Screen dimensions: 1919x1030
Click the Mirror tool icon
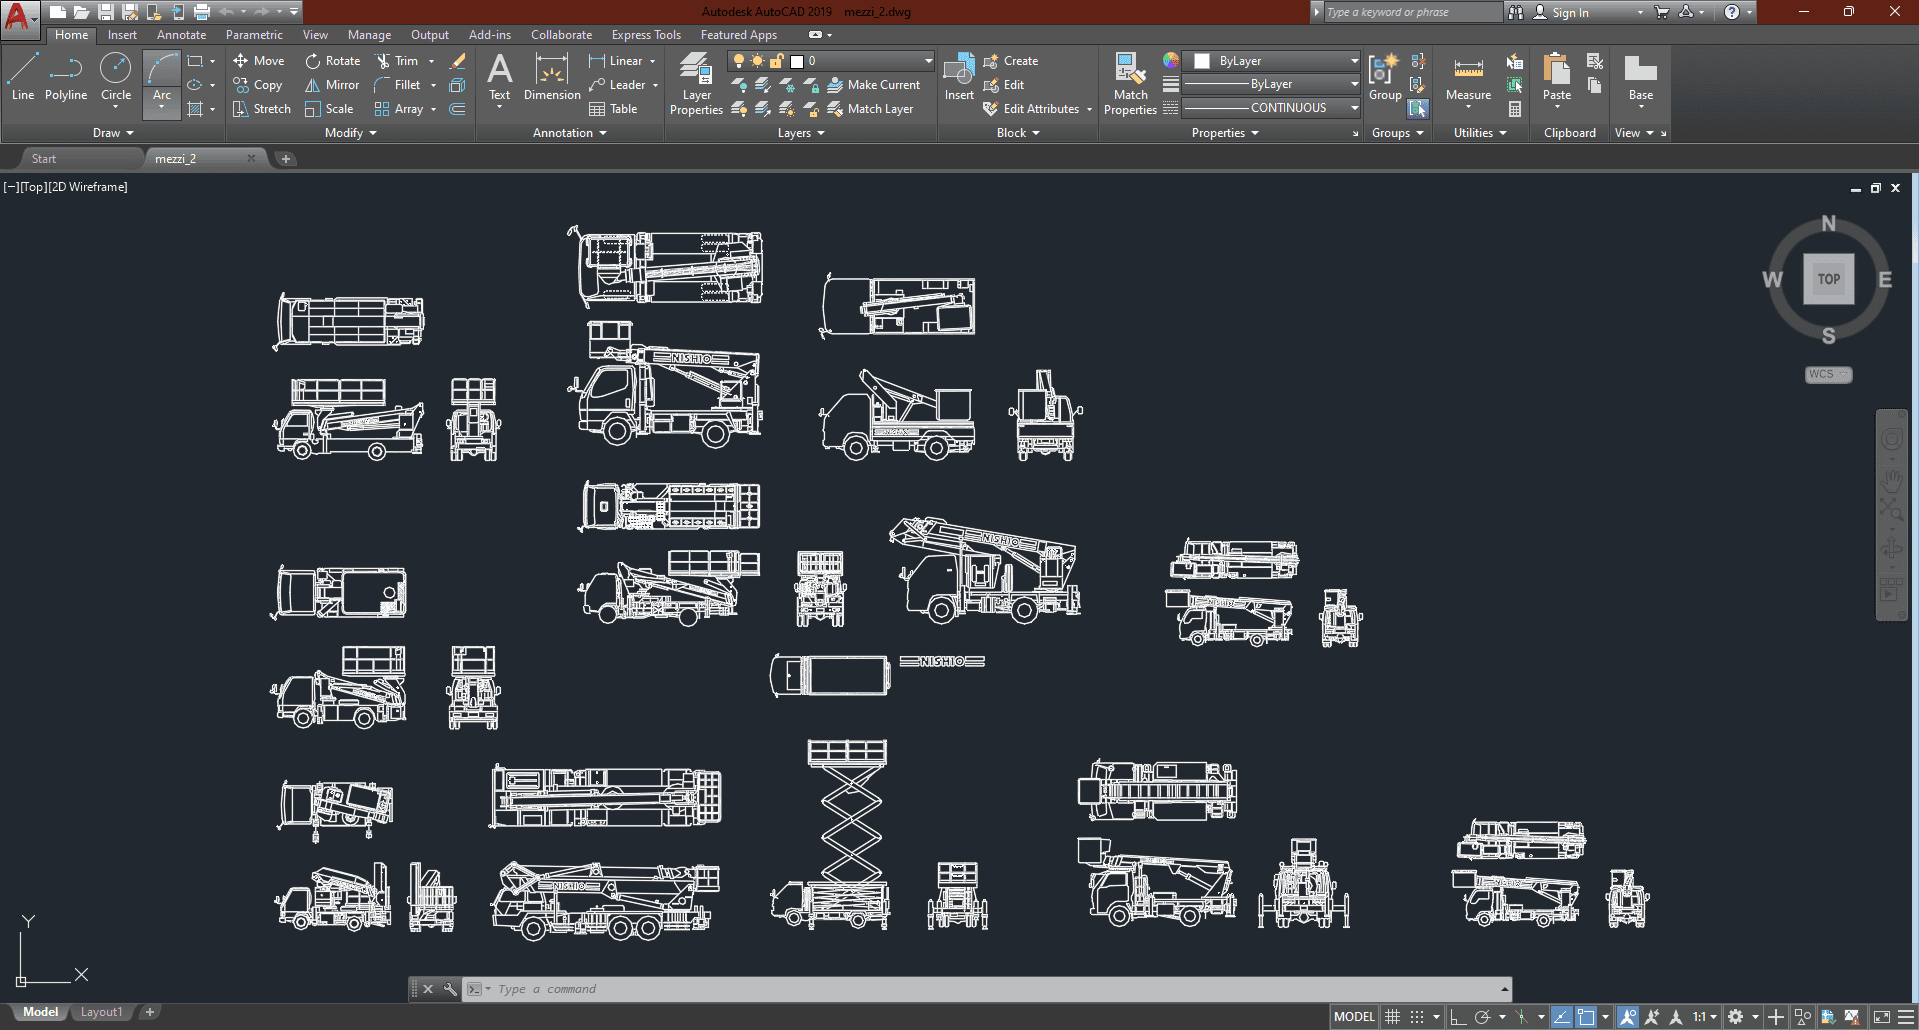pos(313,85)
